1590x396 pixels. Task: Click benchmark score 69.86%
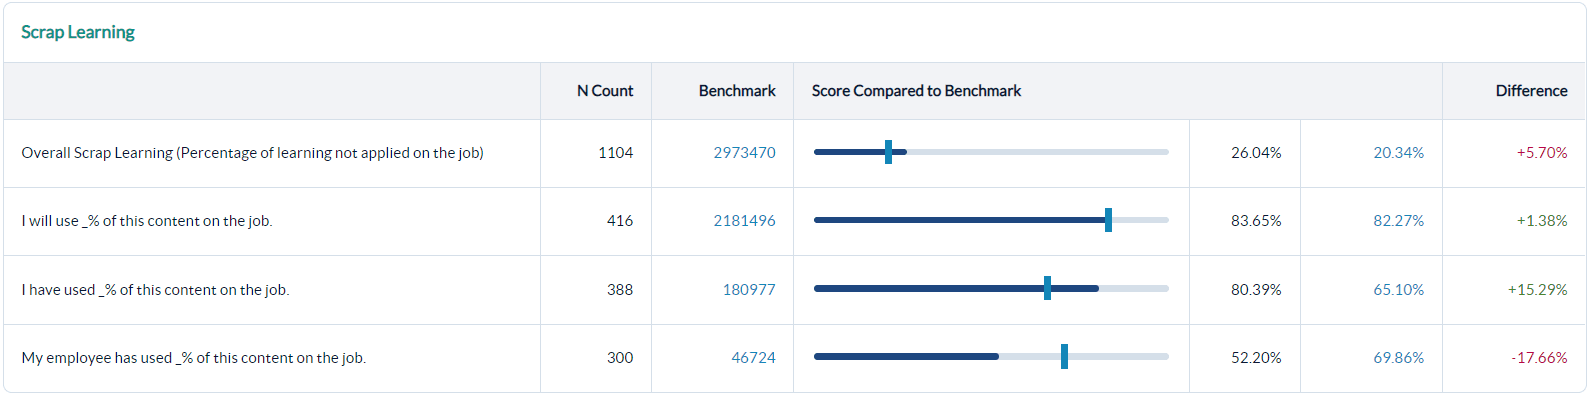coord(1398,358)
